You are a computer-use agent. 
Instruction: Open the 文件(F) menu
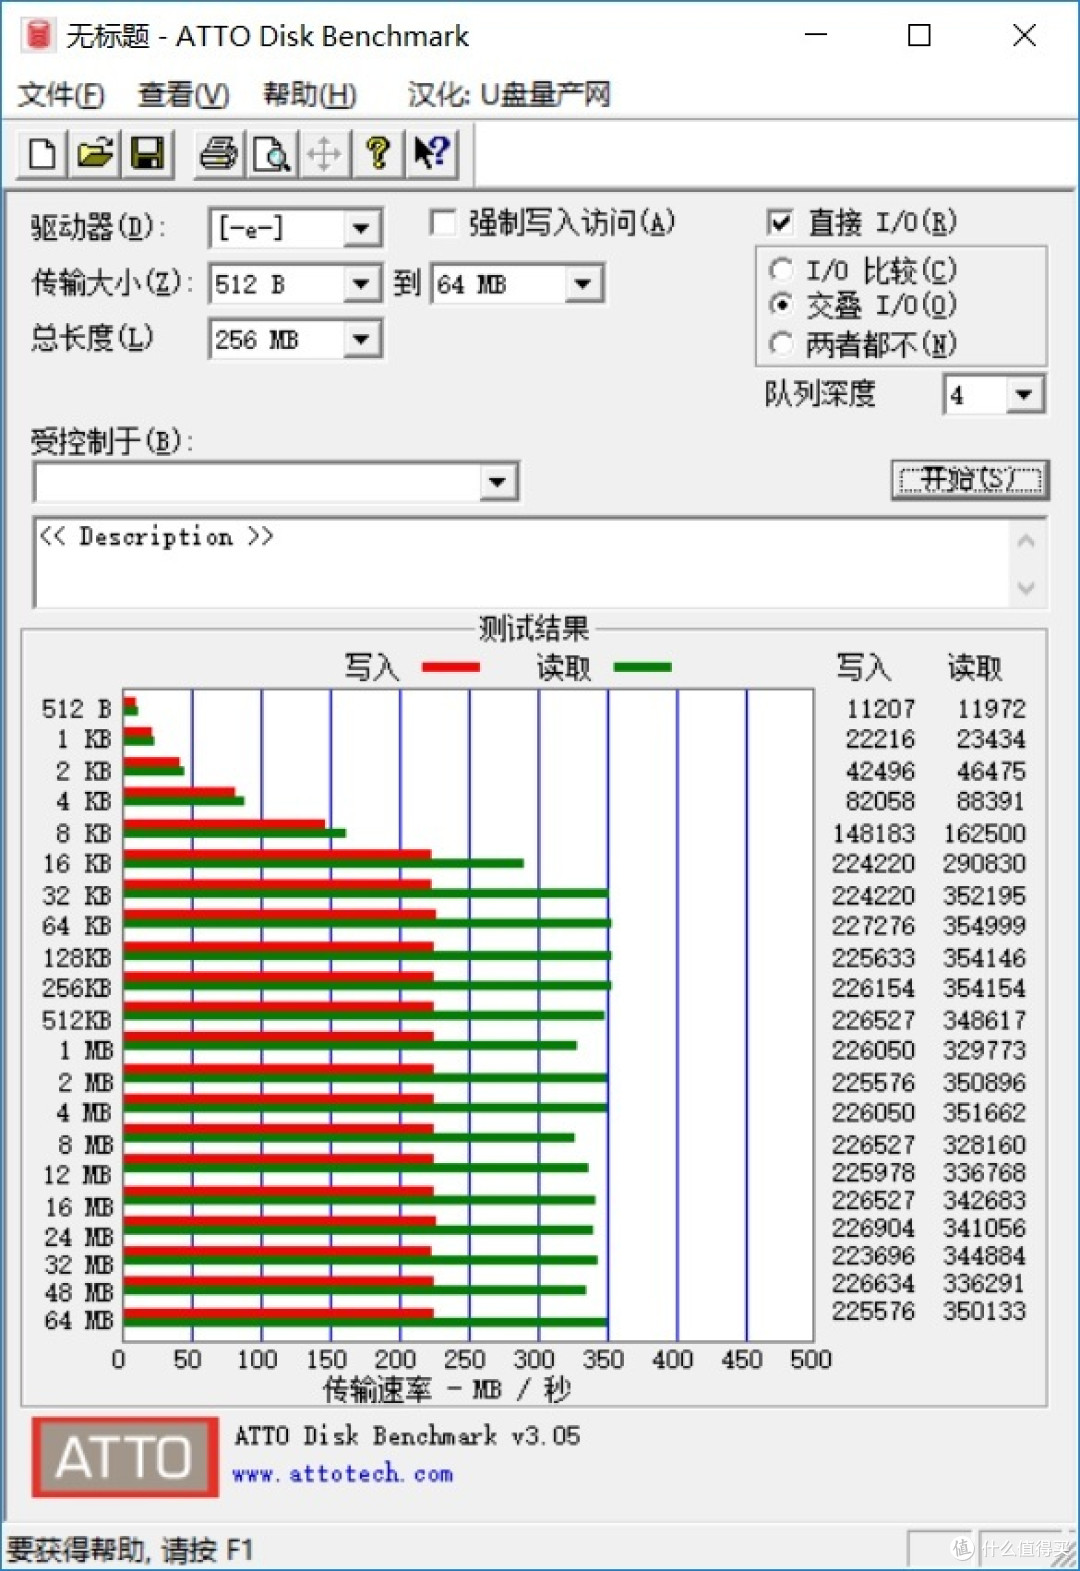click(x=61, y=95)
